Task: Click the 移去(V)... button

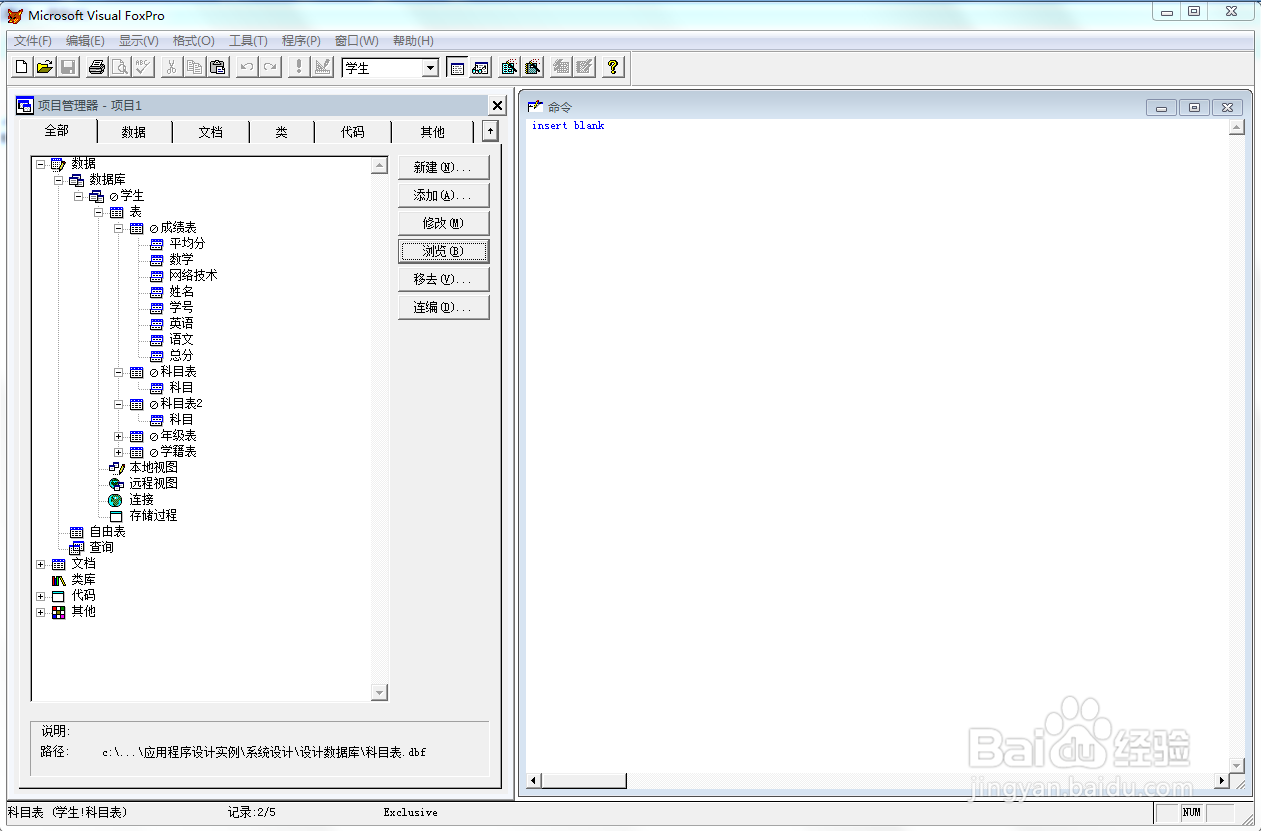Action: pos(443,279)
